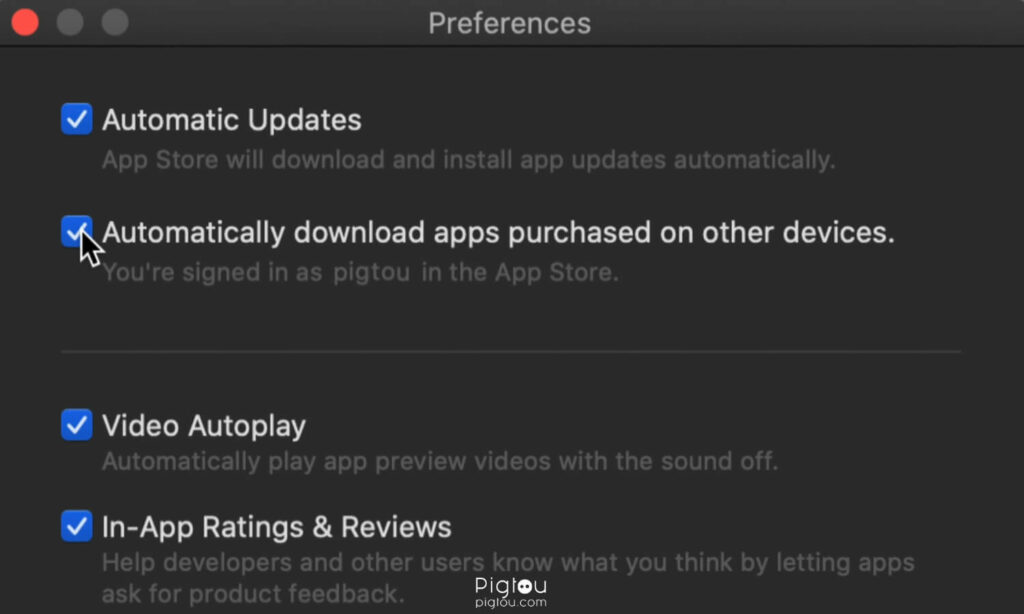The width and height of the screenshot is (1024, 614).
Task: Click the Preferences window title
Action: (x=509, y=24)
